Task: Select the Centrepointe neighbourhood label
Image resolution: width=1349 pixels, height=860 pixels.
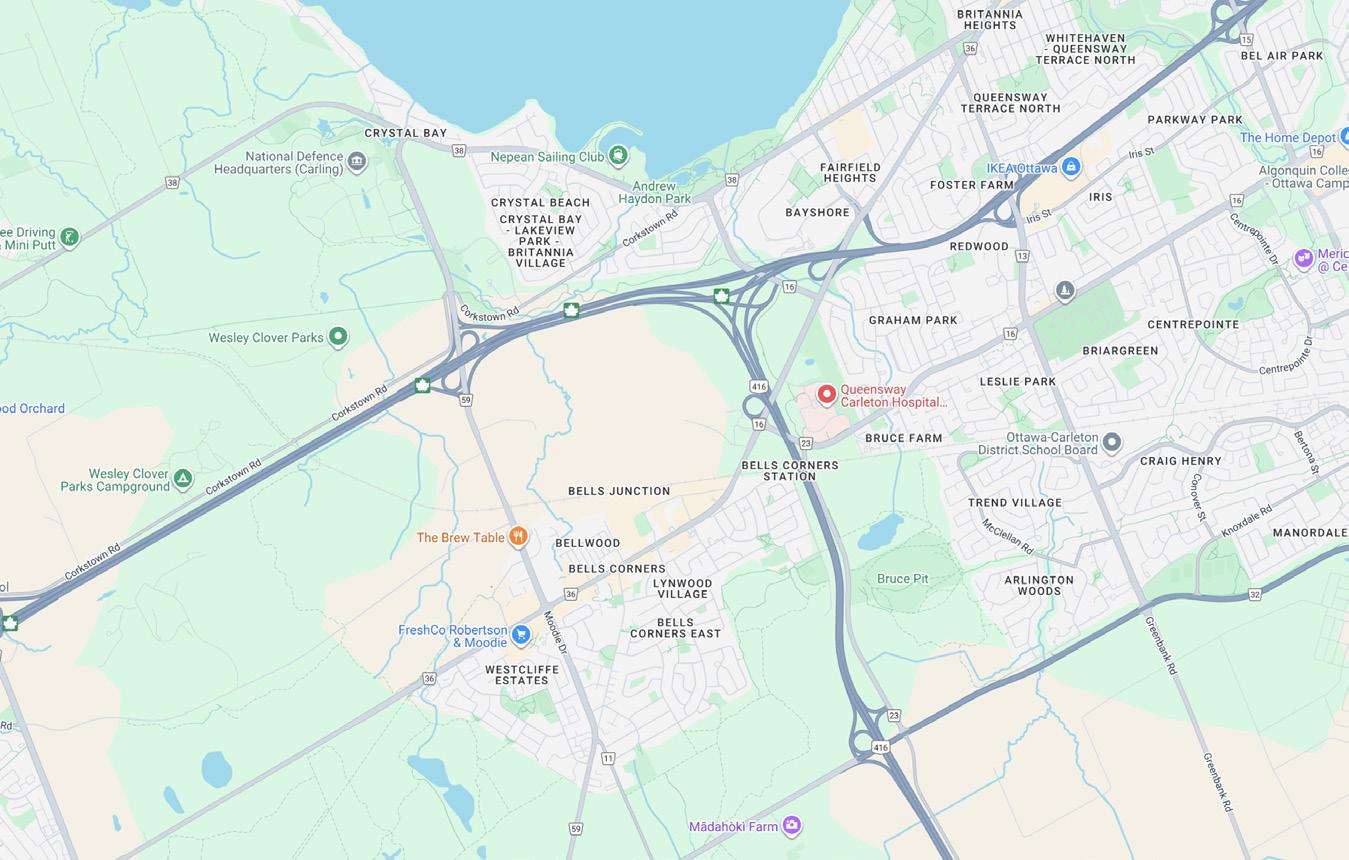Action: (x=1193, y=324)
